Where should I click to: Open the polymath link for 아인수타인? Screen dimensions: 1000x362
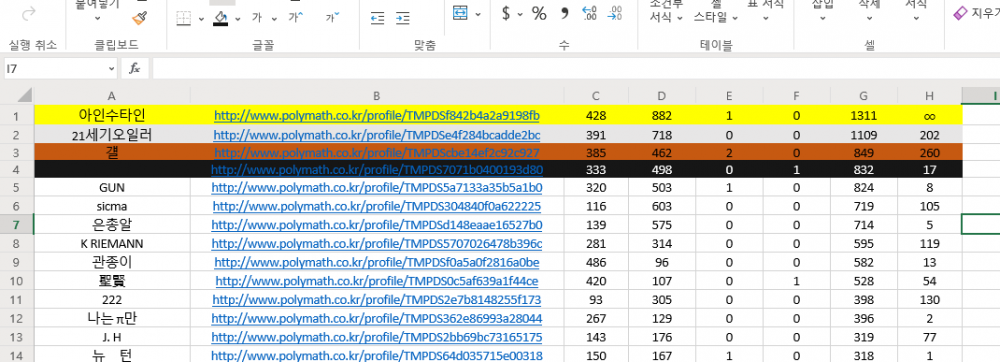[x=377, y=115]
